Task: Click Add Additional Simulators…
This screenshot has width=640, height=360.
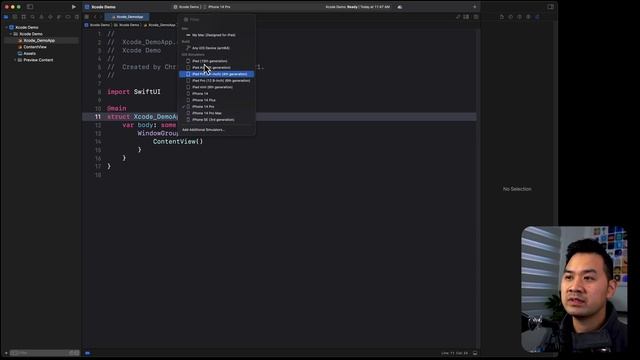Action: [203, 130]
